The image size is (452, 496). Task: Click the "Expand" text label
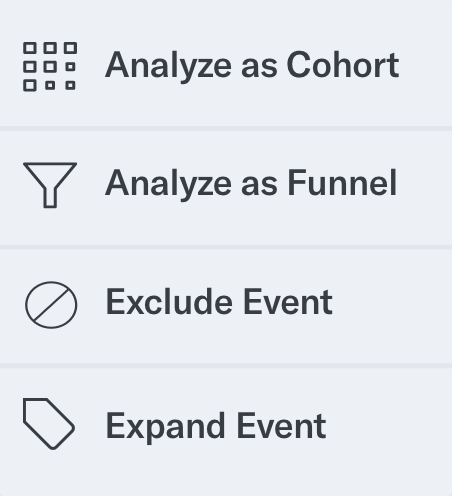(x=166, y=428)
